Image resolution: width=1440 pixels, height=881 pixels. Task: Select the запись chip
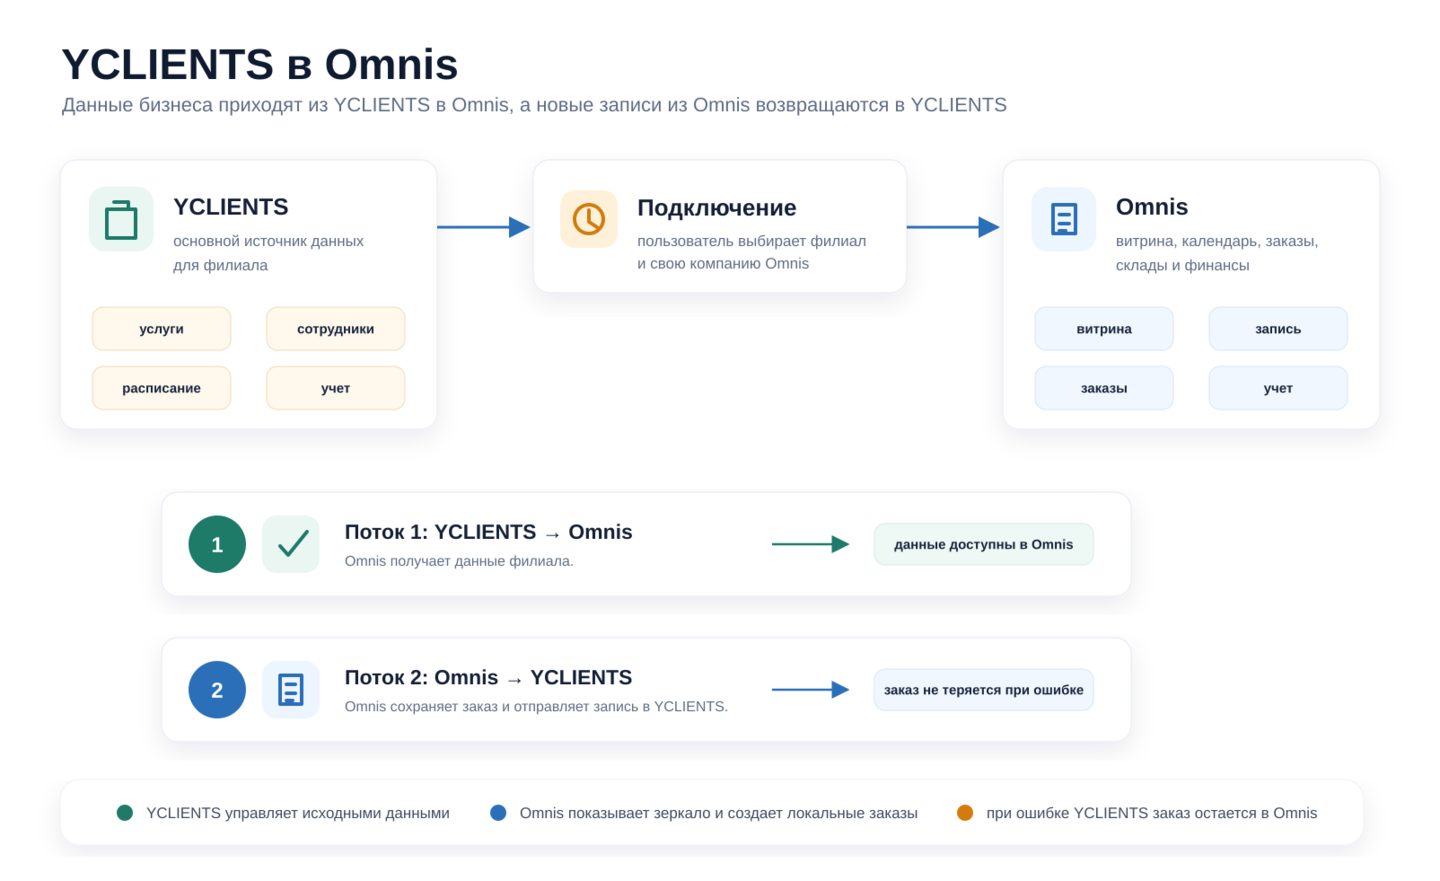pyautogui.click(x=1278, y=329)
